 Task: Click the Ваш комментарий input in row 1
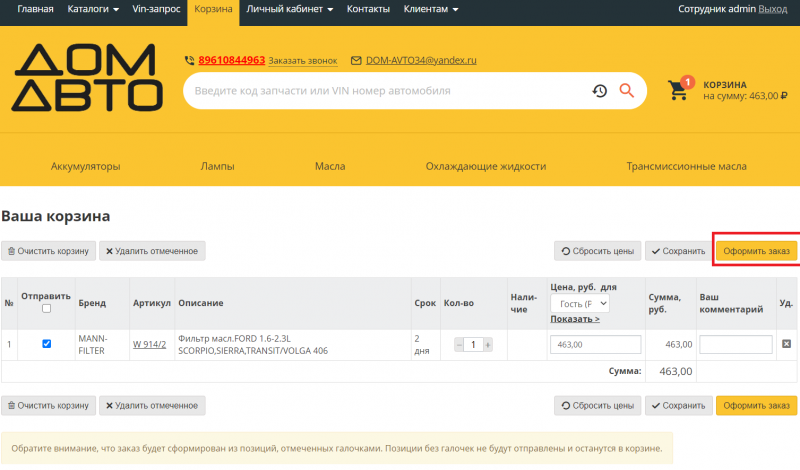[736, 344]
